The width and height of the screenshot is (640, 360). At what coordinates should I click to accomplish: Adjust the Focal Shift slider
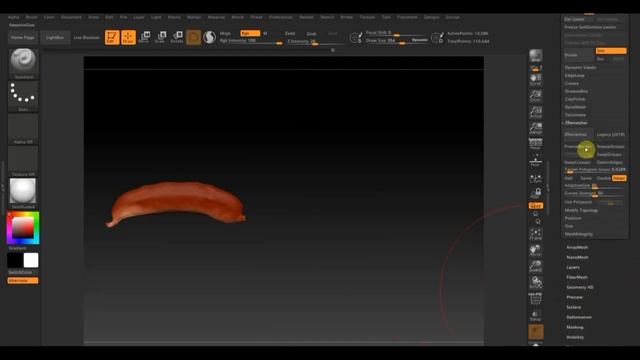(x=396, y=33)
